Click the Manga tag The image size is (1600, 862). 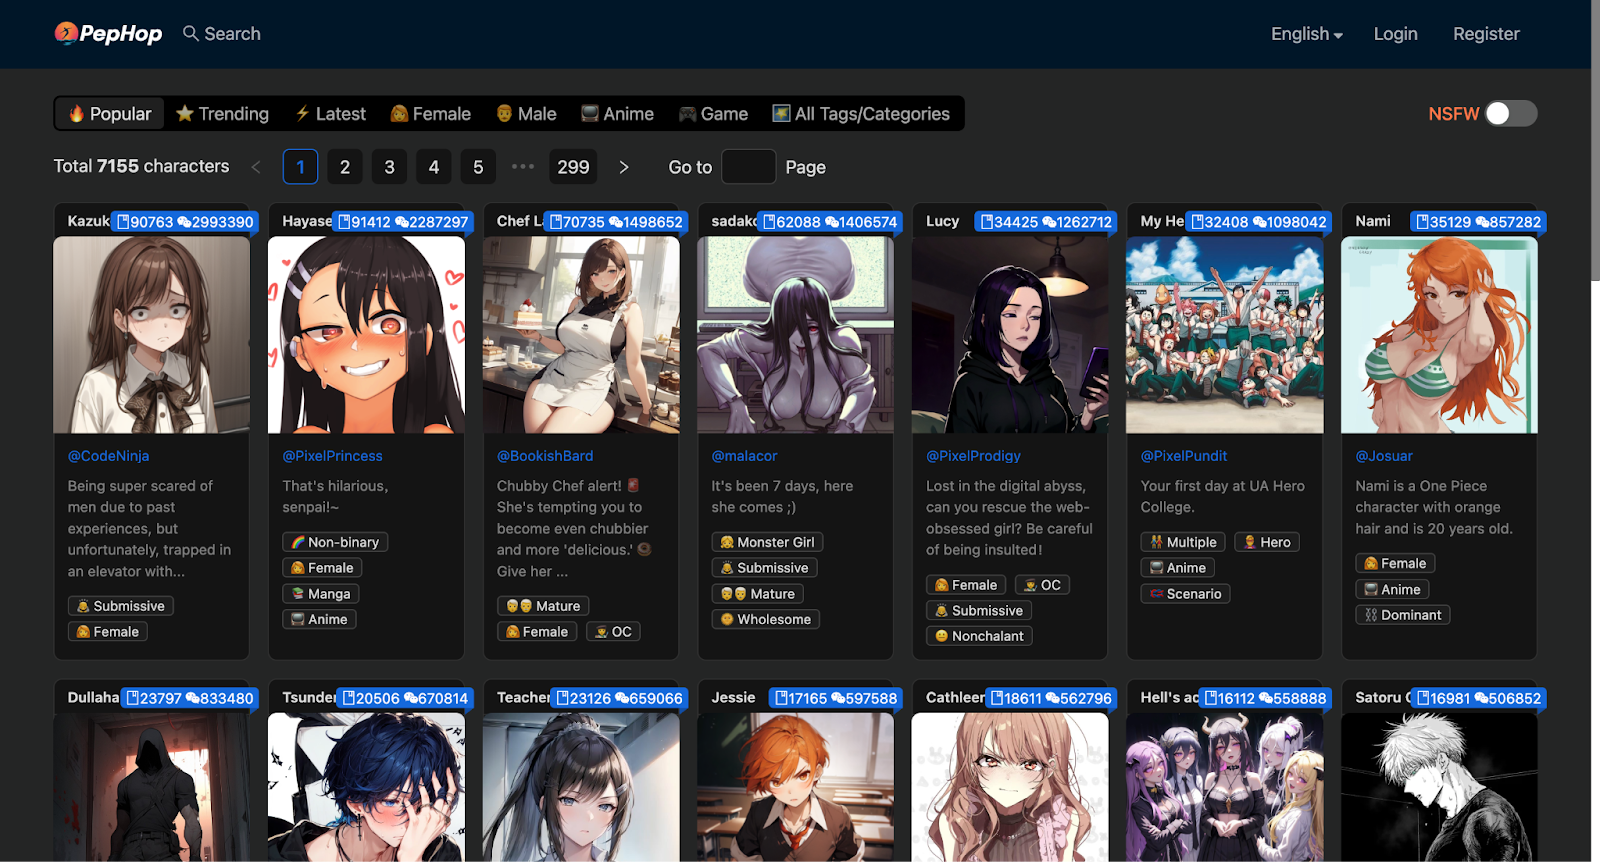(x=321, y=594)
